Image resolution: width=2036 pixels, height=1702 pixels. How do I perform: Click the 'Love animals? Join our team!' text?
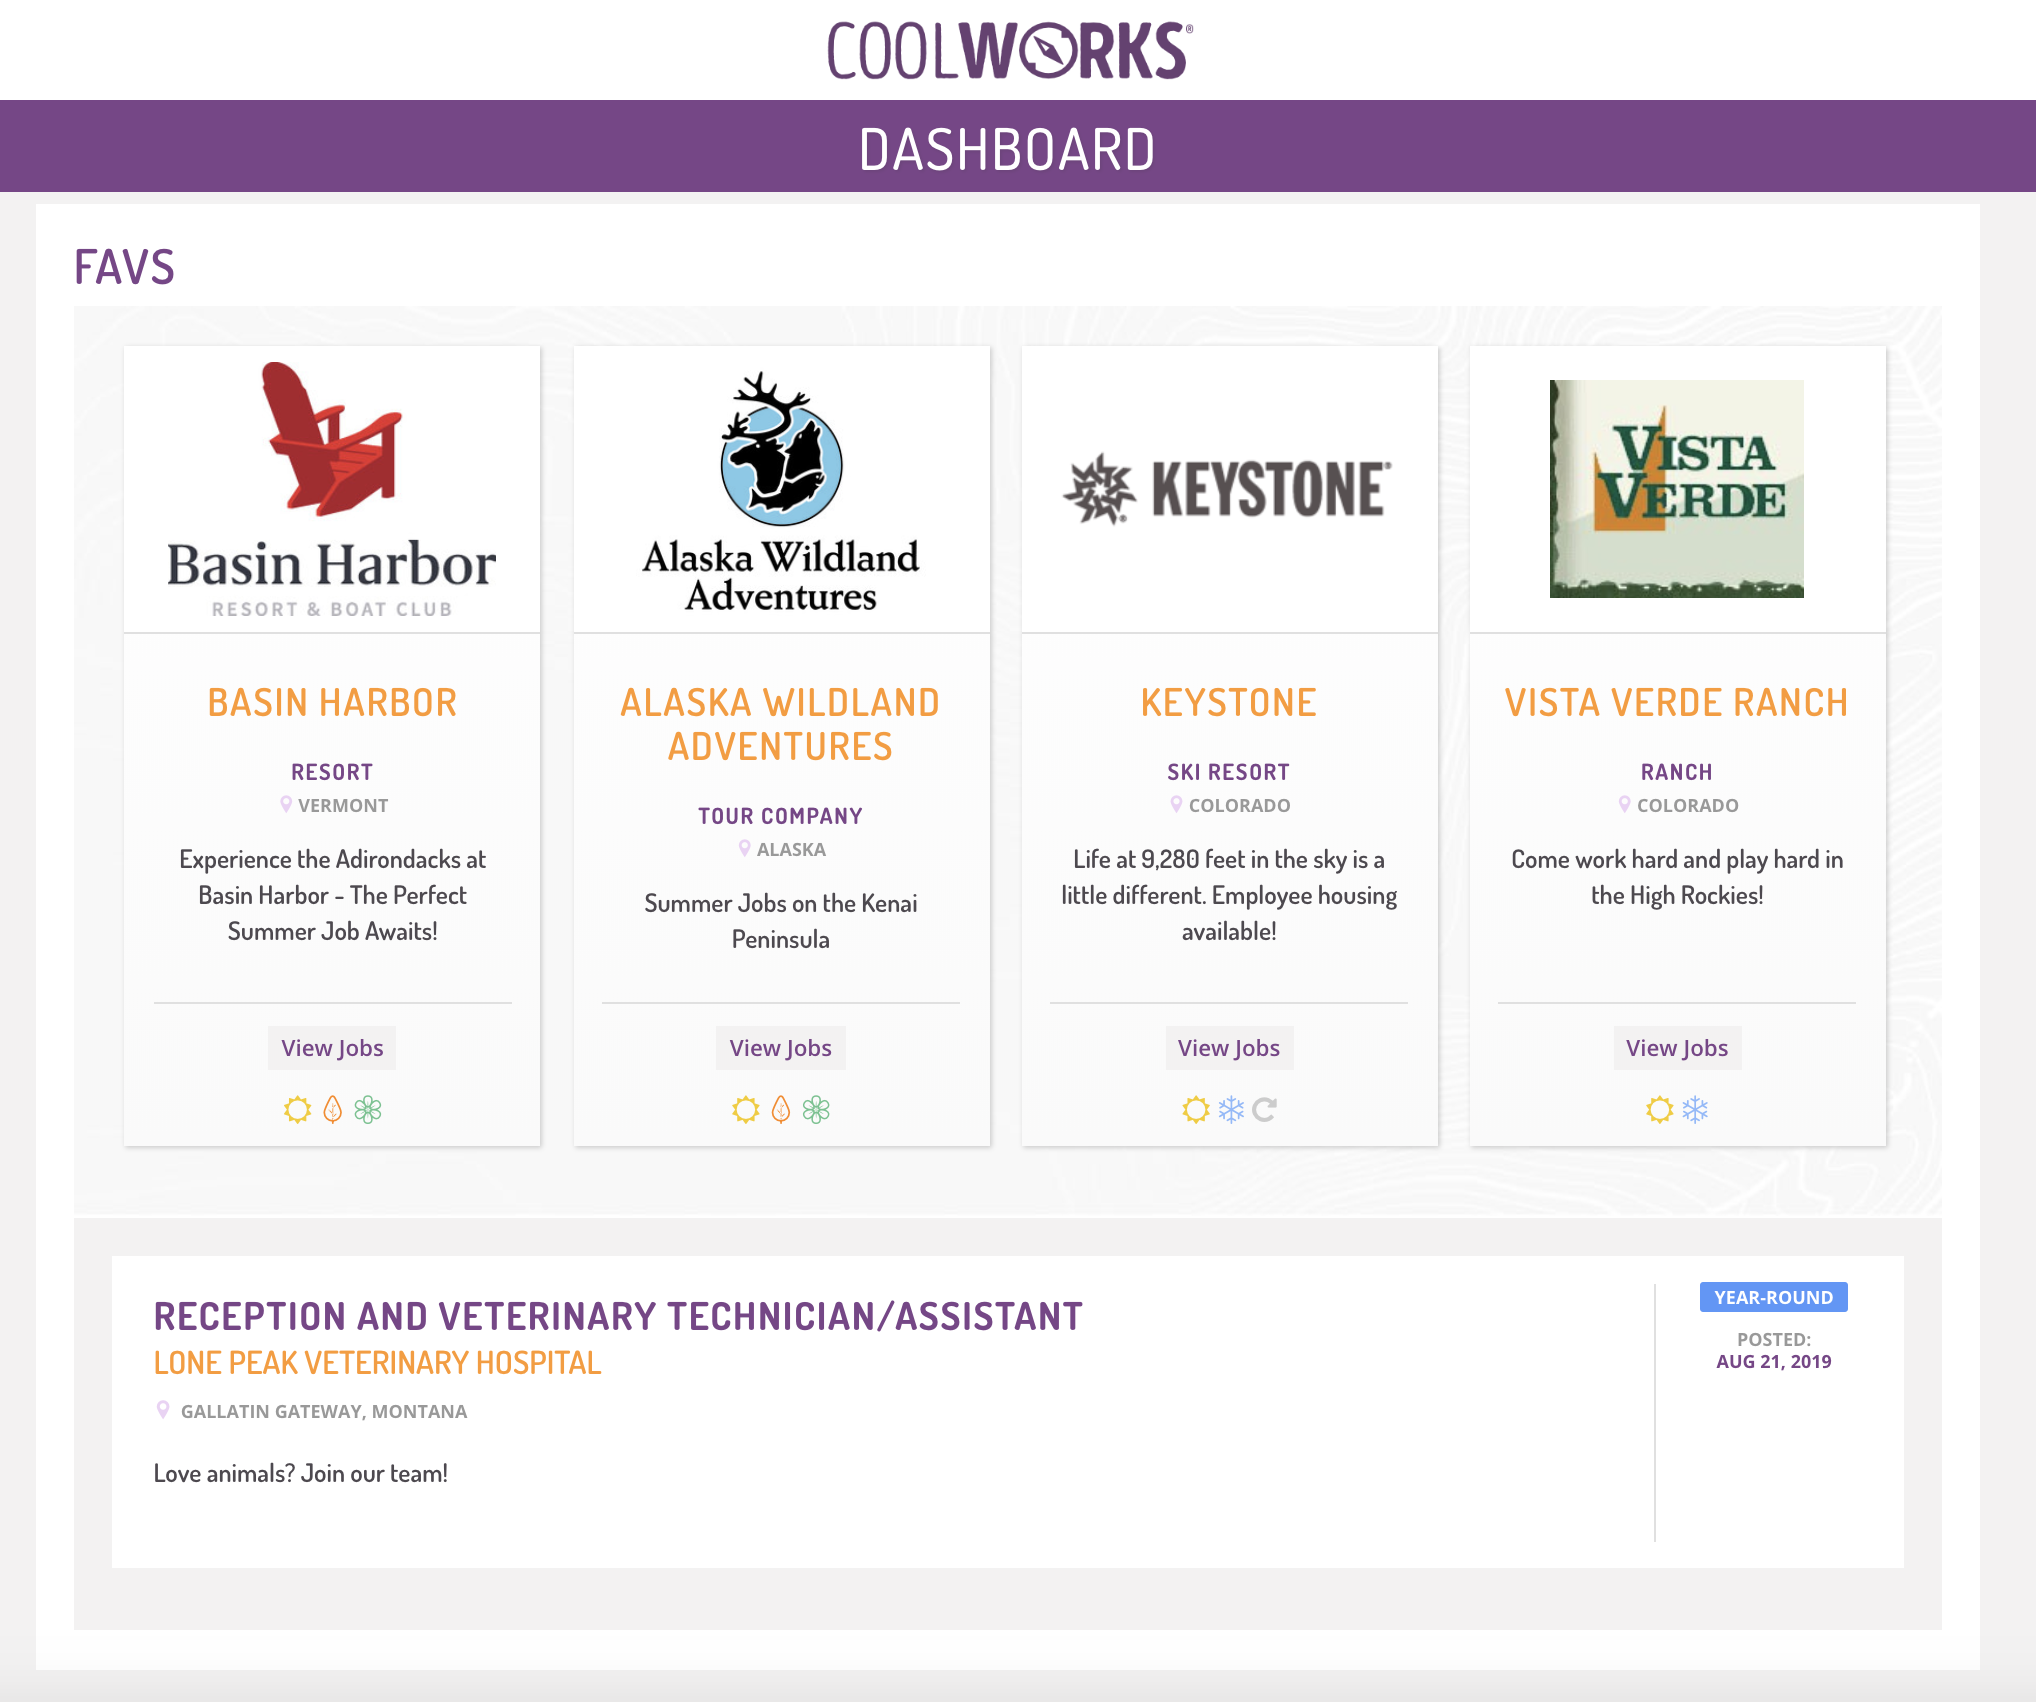[x=301, y=1473]
